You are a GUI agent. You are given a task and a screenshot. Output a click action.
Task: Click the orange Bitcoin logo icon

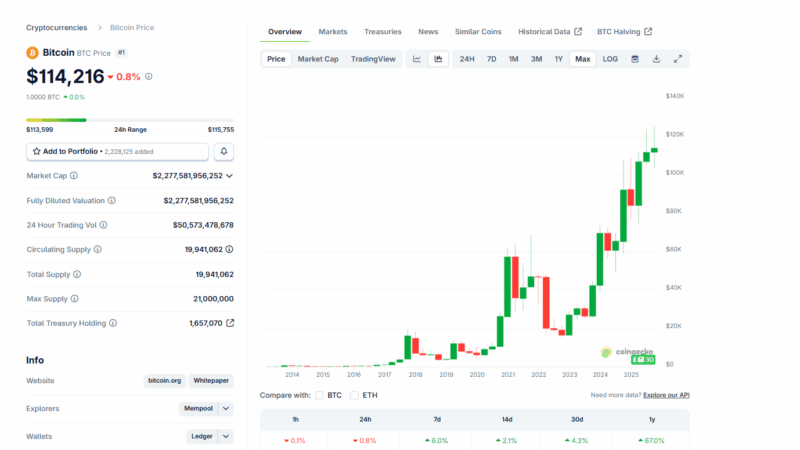32,53
